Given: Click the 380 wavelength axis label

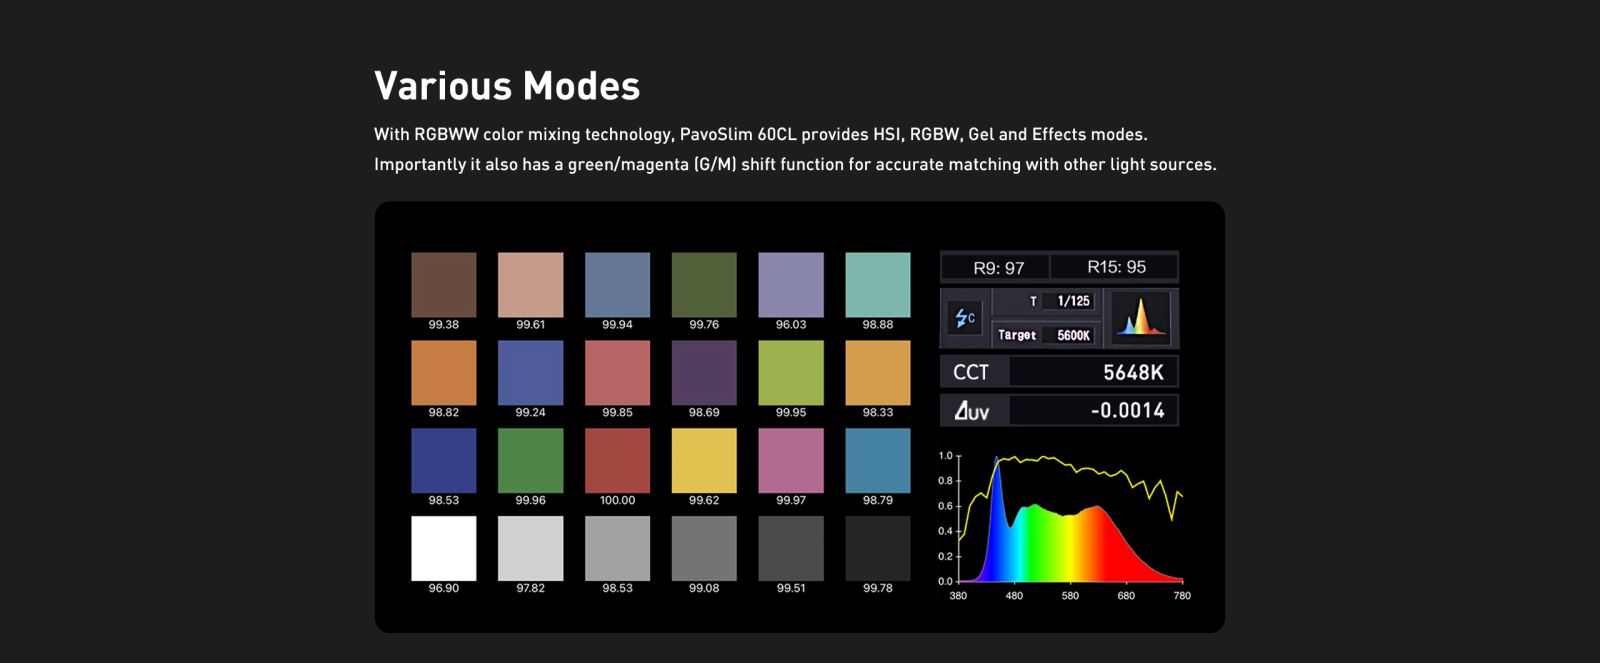Looking at the screenshot, I should (x=958, y=596).
